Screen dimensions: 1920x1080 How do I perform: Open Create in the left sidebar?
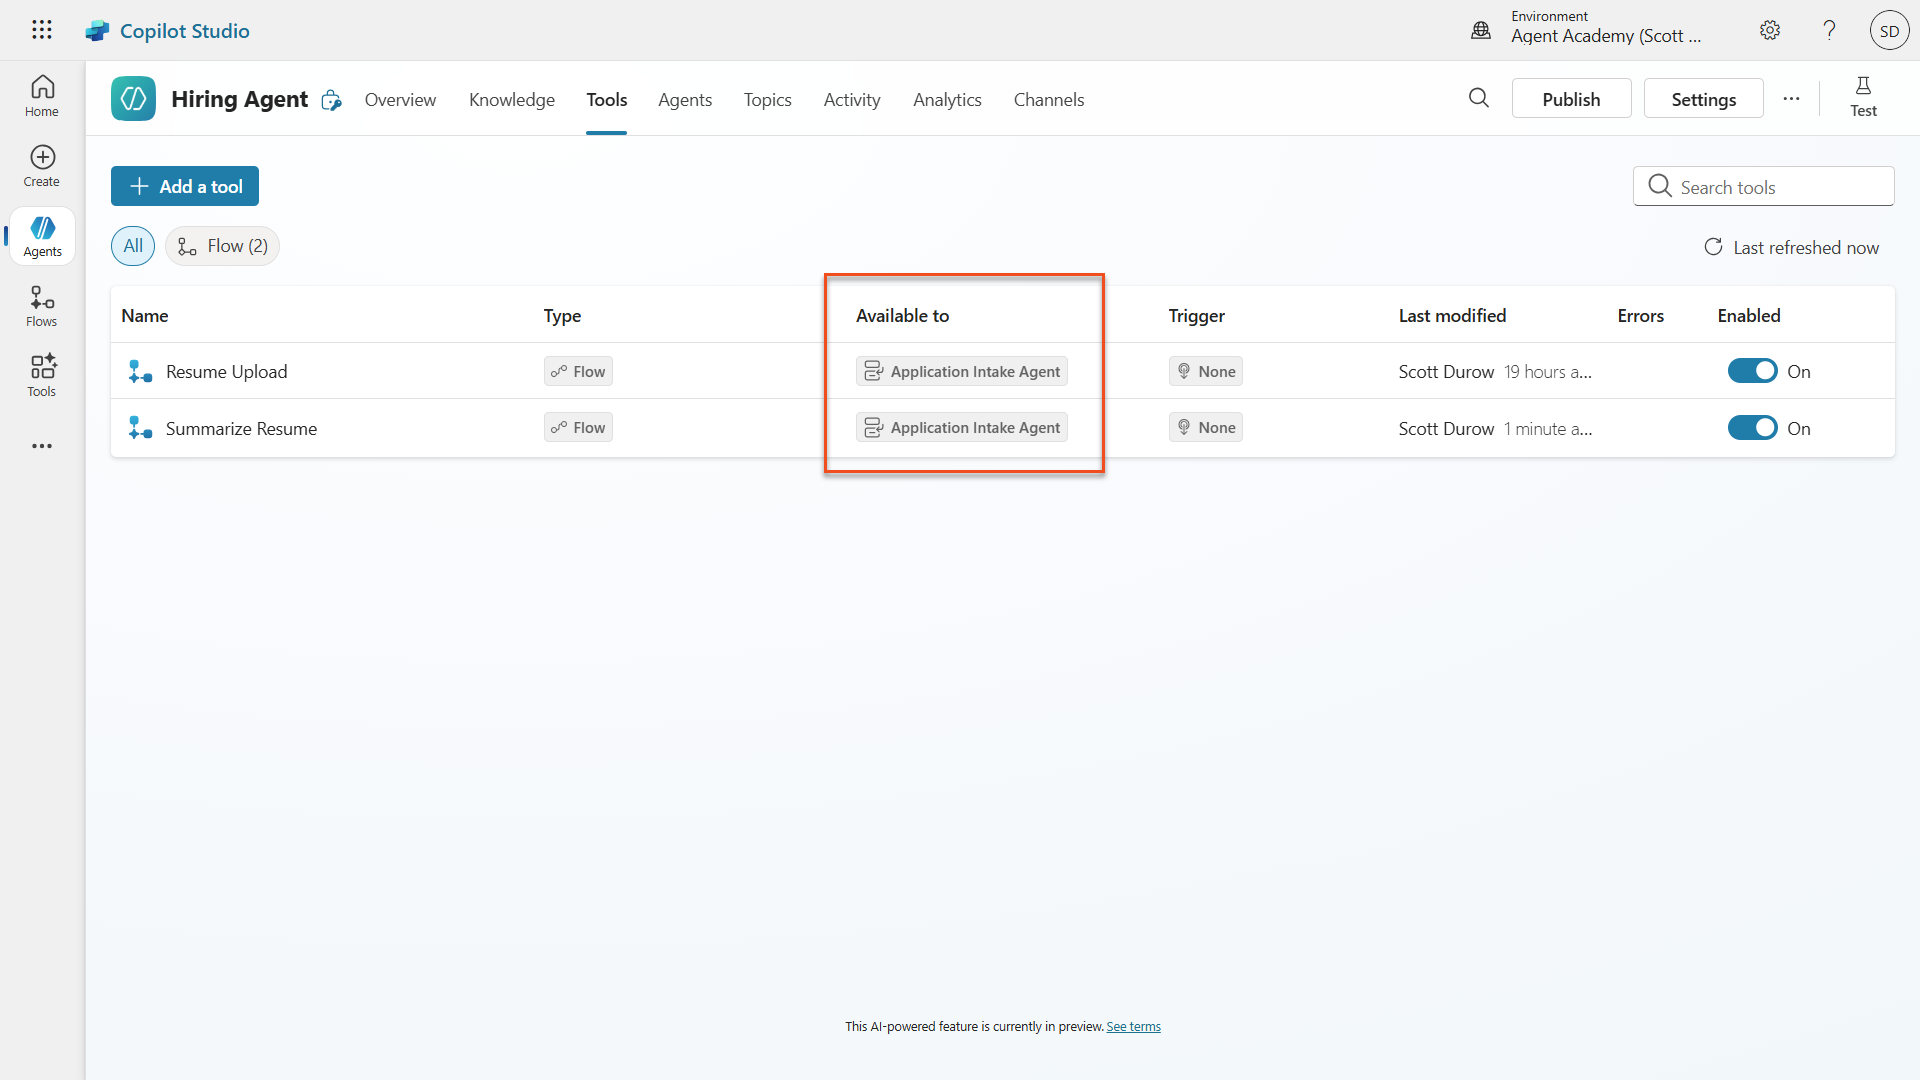(42, 166)
